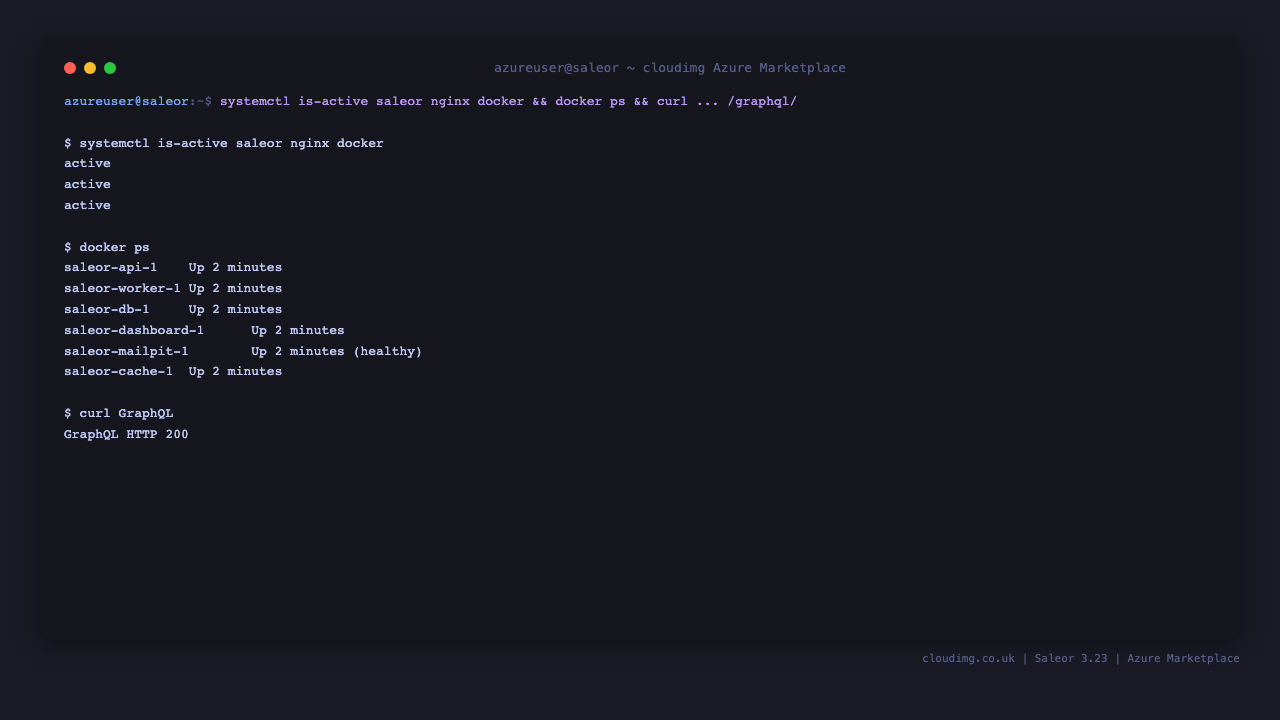Click the 'saleor-mailpit-1' healthy container row
Image resolution: width=1280 pixels, height=720 pixels.
click(x=243, y=351)
